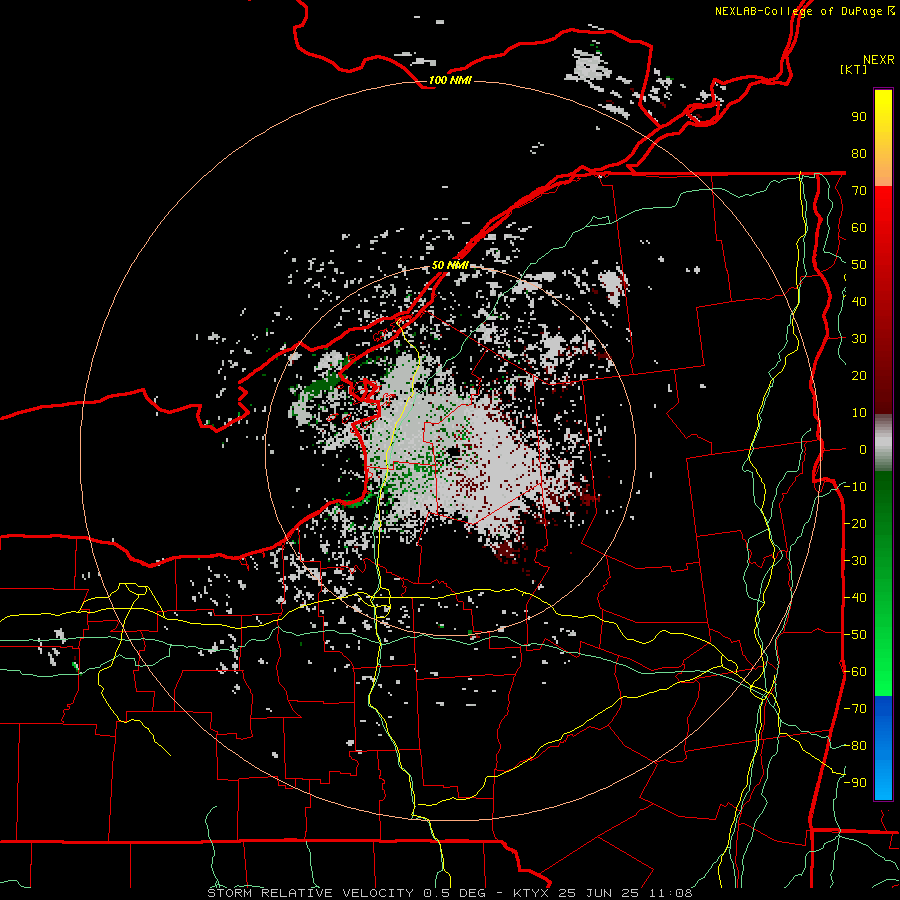
Task: Click the positive 10 scale label
Action: pyautogui.click(x=859, y=413)
